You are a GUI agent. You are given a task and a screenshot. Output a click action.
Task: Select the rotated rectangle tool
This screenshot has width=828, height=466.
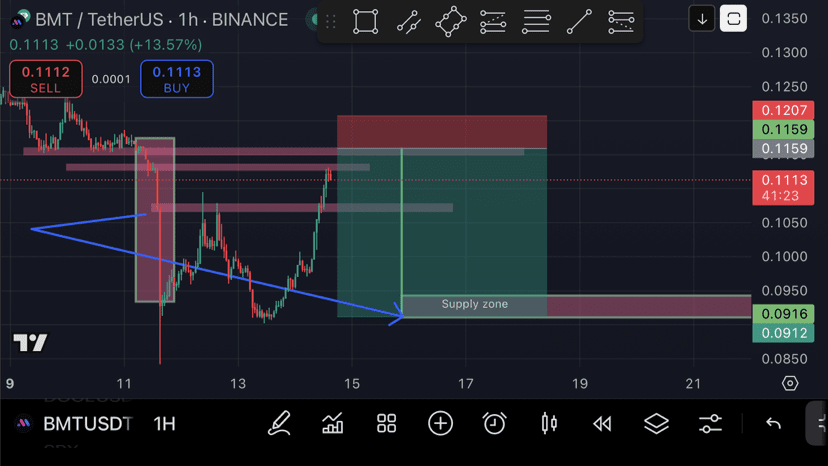pos(450,21)
